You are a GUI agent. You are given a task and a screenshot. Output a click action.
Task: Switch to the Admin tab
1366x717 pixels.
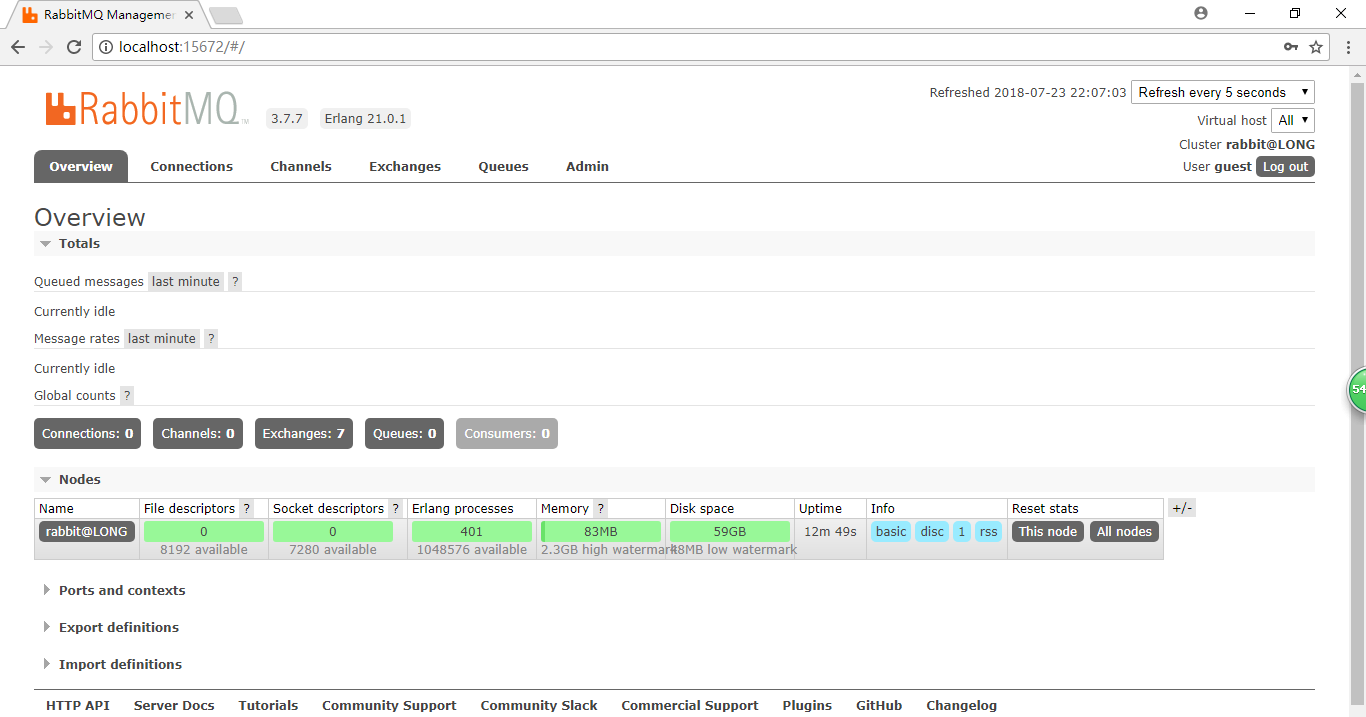point(587,167)
